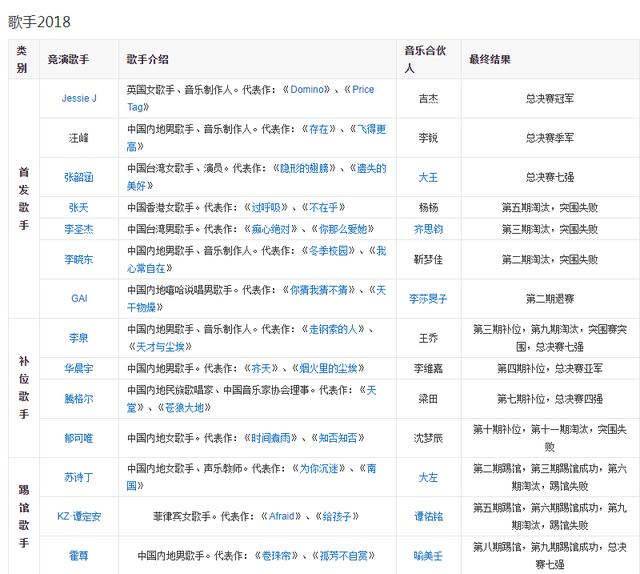
Task: Select the partner name 王乔
Action: click(428, 338)
